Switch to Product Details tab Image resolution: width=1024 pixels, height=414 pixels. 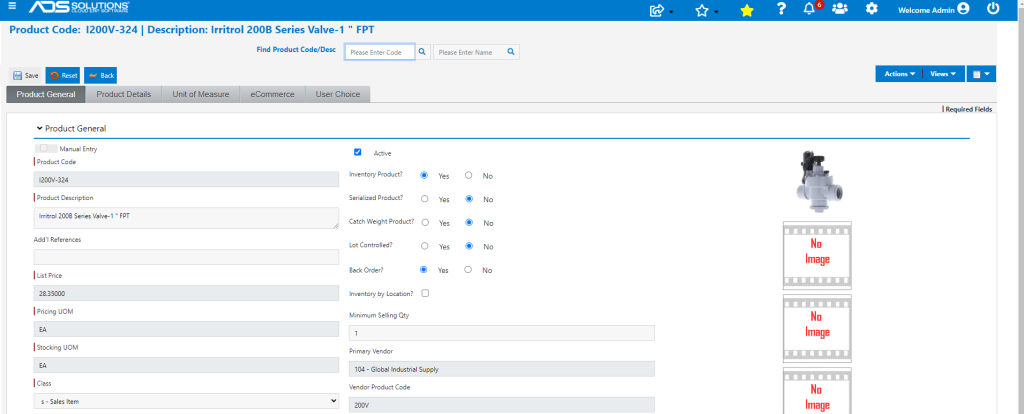pyautogui.click(x=124, y=95)
